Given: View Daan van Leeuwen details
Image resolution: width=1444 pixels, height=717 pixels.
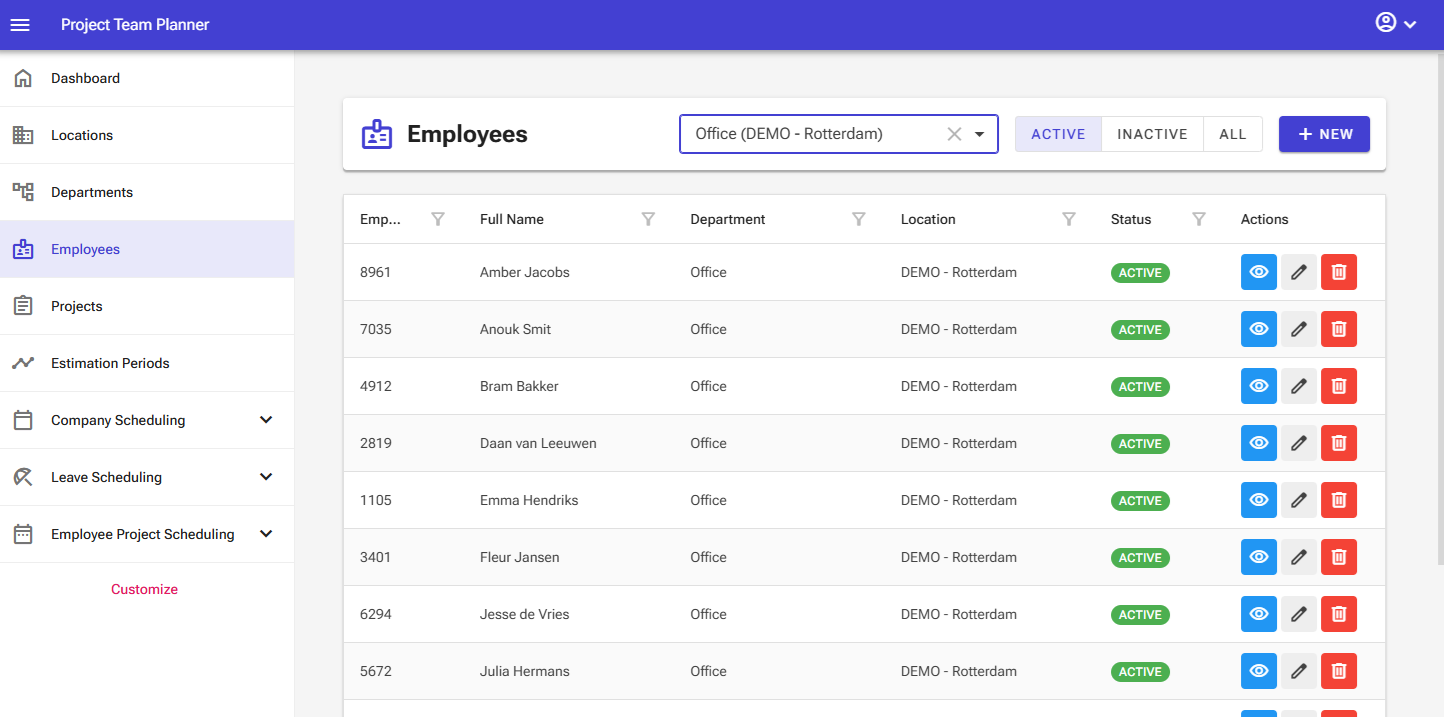Looking at the screenshot, I should [1259, 443].
